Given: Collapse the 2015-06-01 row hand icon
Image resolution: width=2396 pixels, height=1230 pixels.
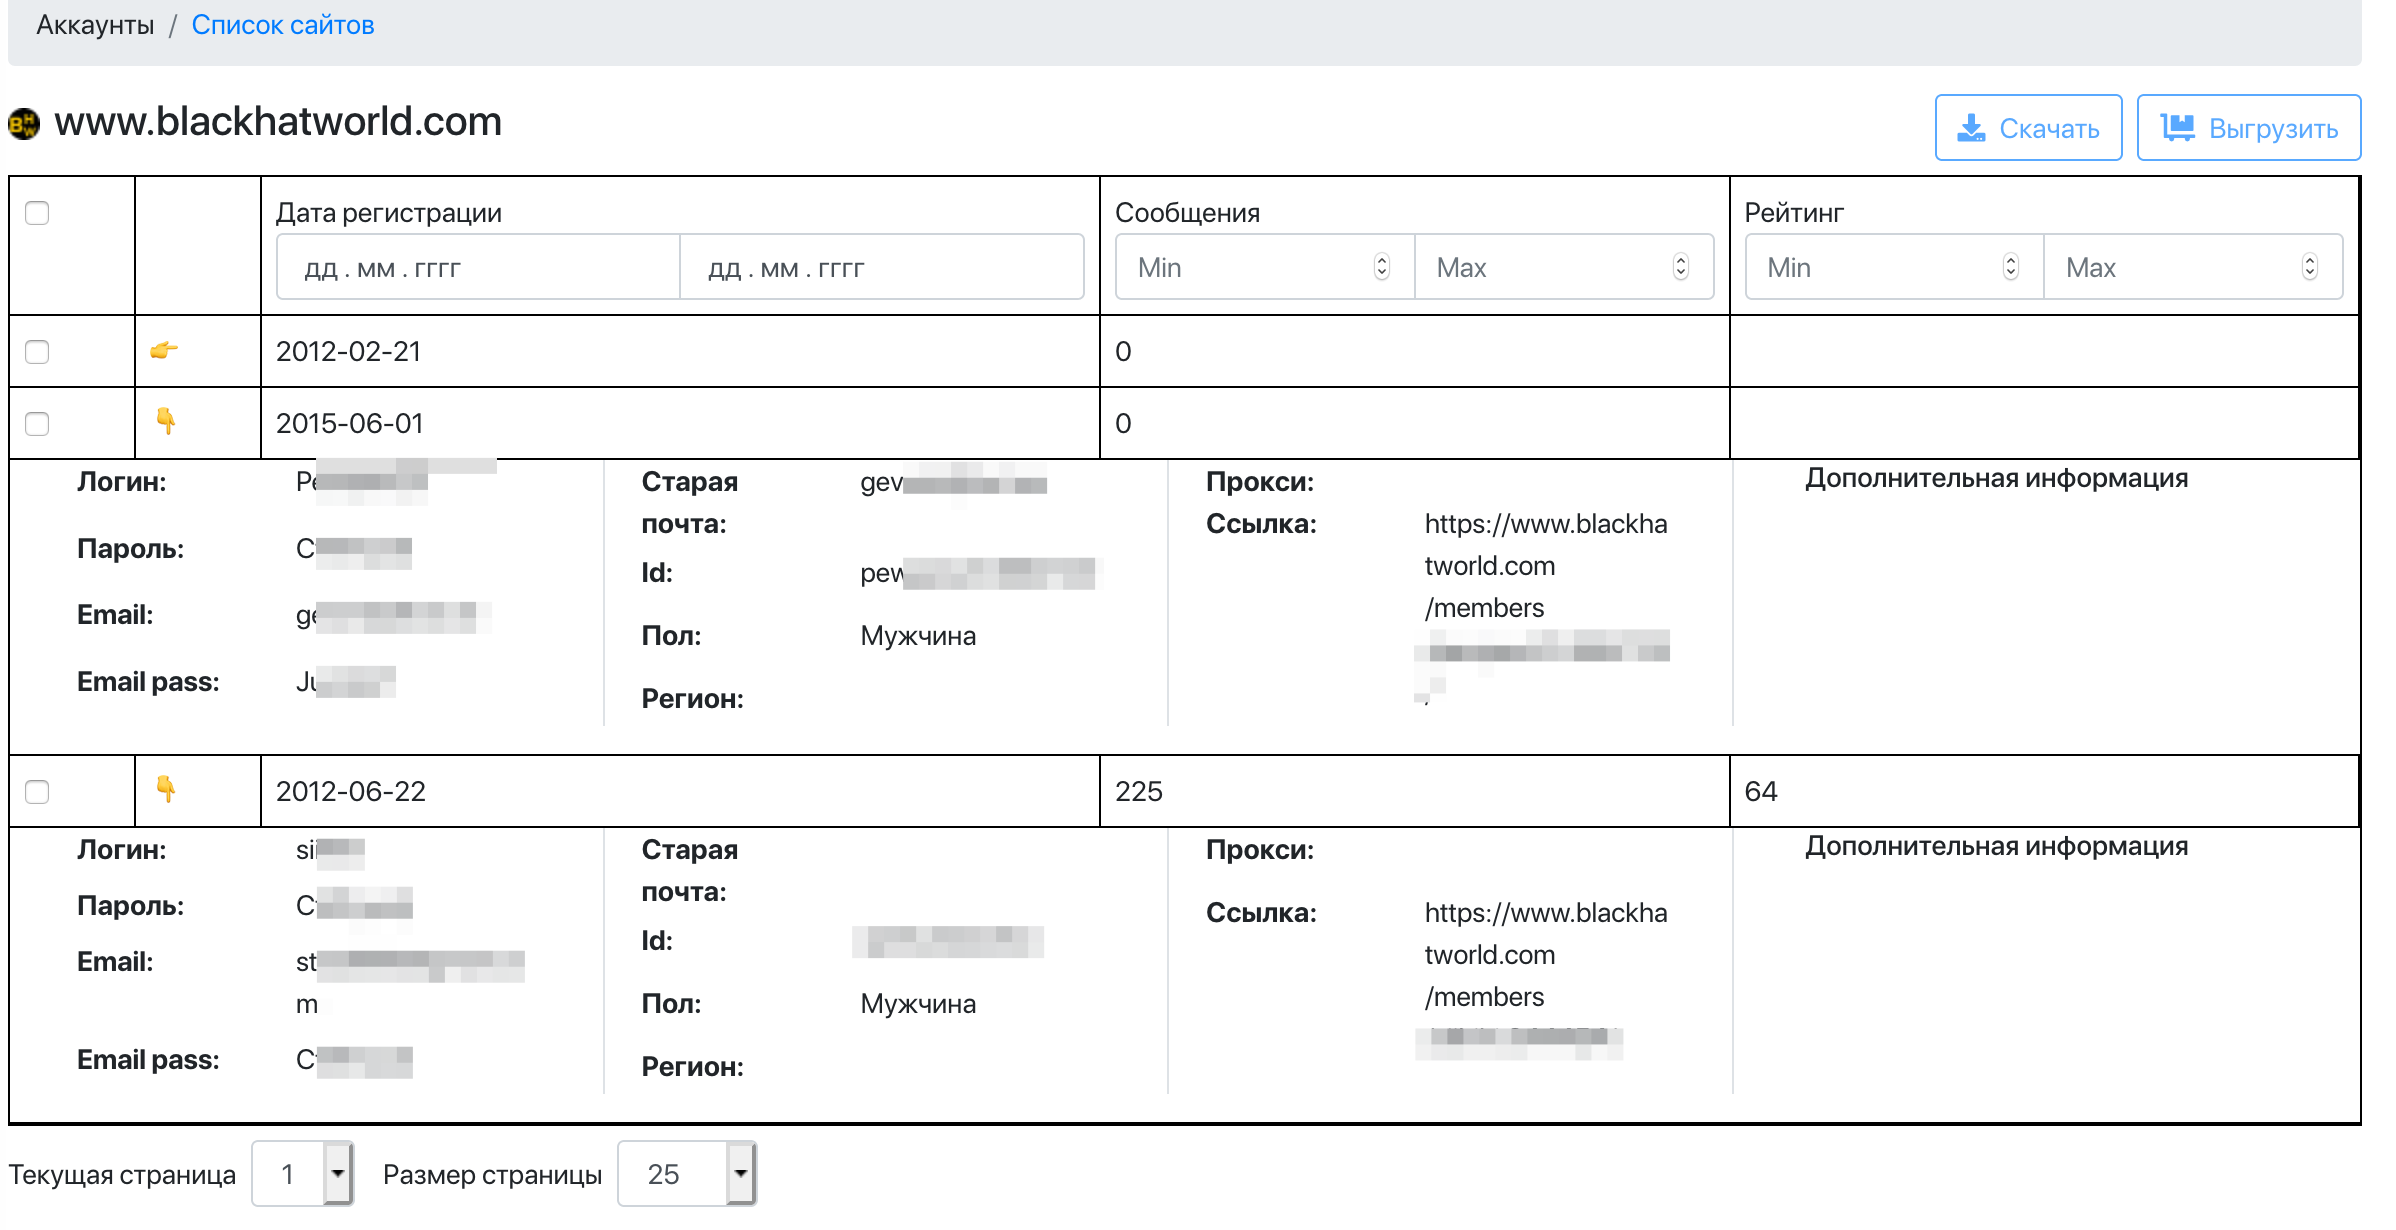Looking at the screenshot, I should 166,421.
